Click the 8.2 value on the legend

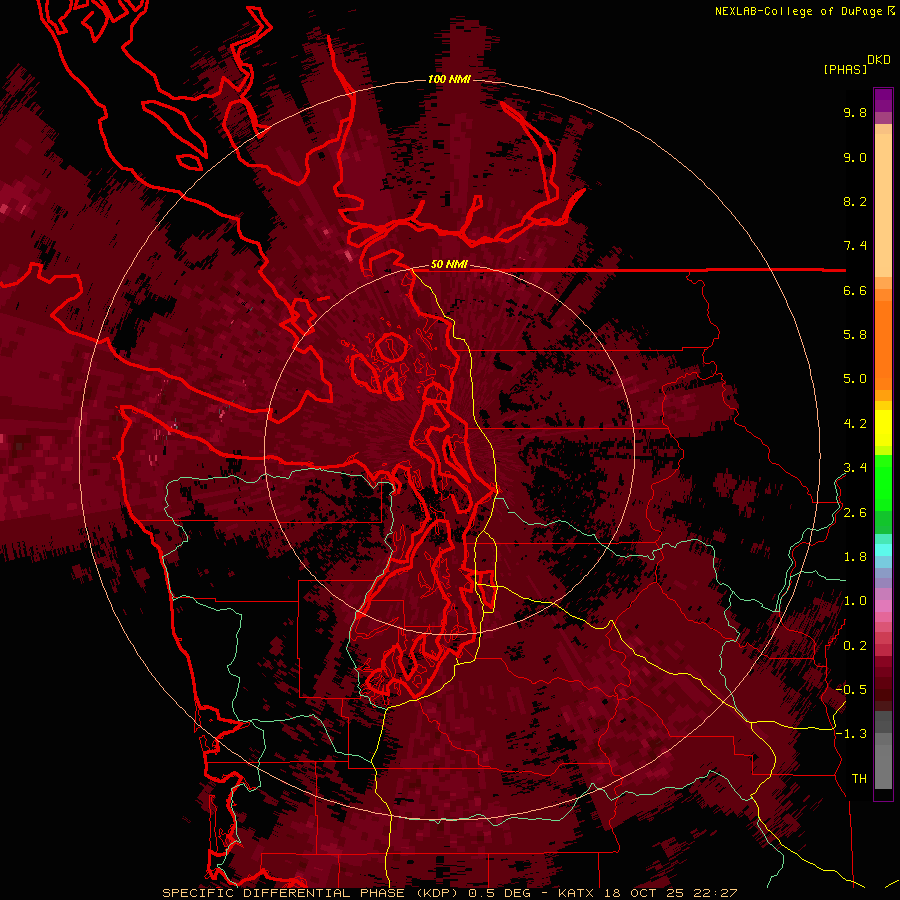pos(855,201)
